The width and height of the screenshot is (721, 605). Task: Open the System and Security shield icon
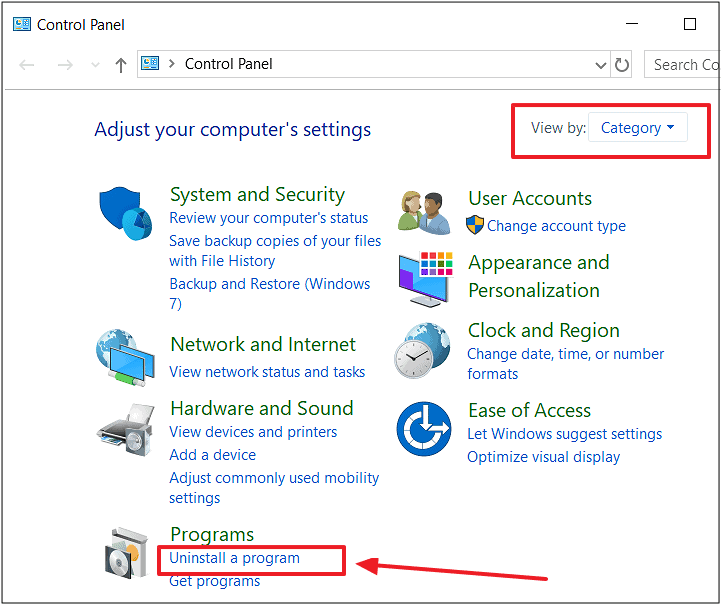[125, 213]
